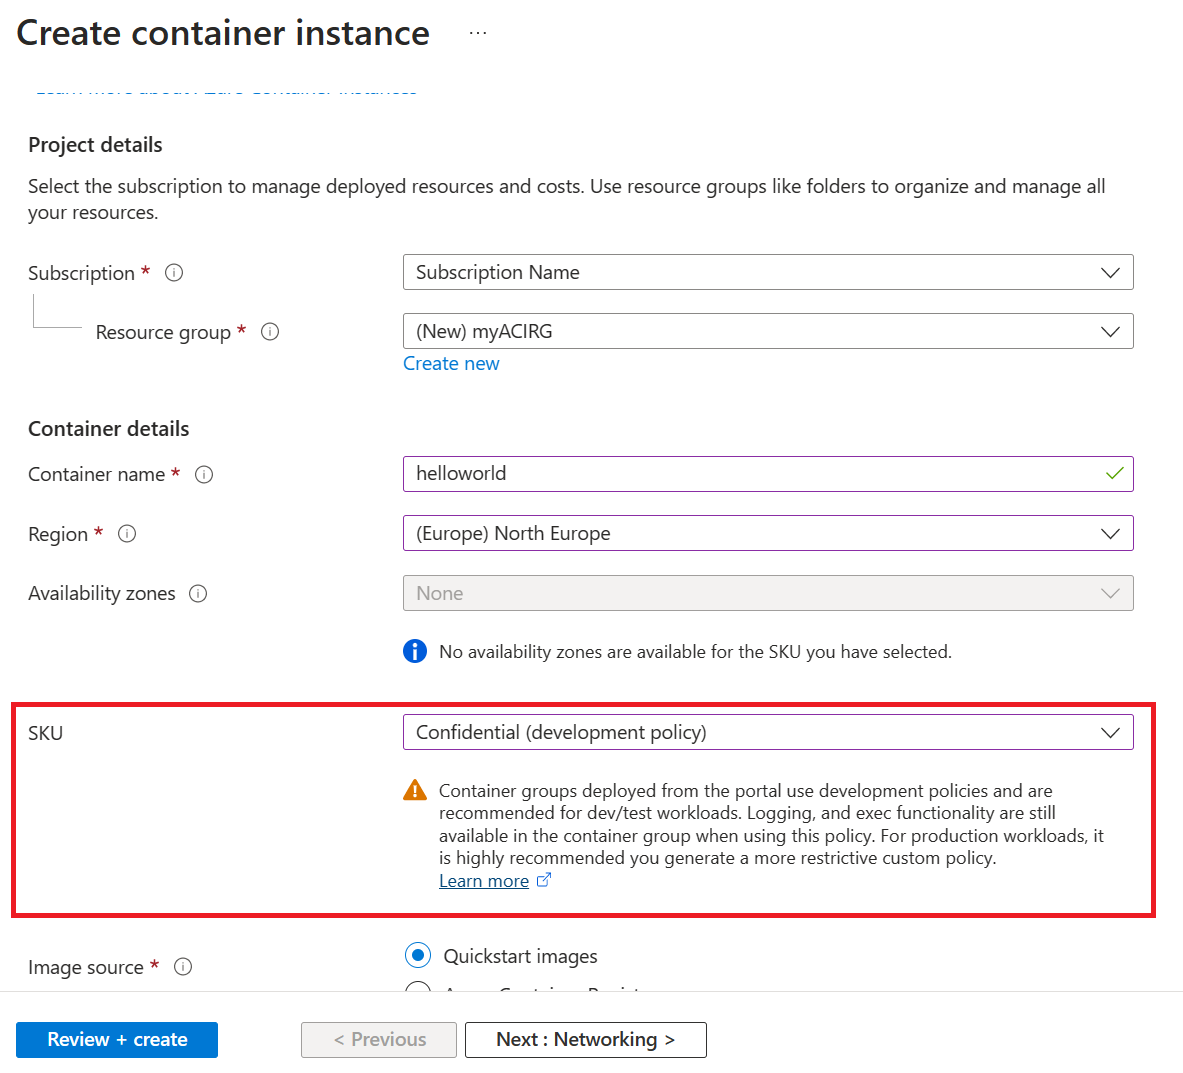Click Next : Networking button
1183x1073 pixels.
click(585, 1039)
